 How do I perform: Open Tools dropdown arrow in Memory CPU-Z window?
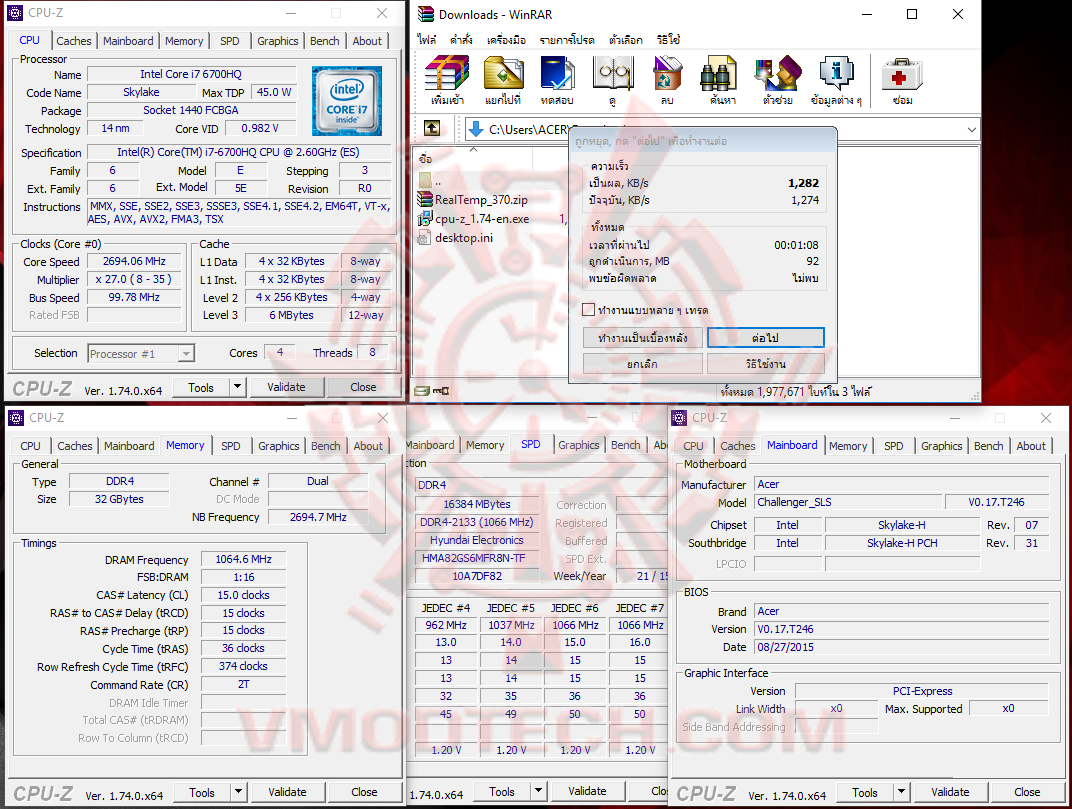click(x=238, y=792)
